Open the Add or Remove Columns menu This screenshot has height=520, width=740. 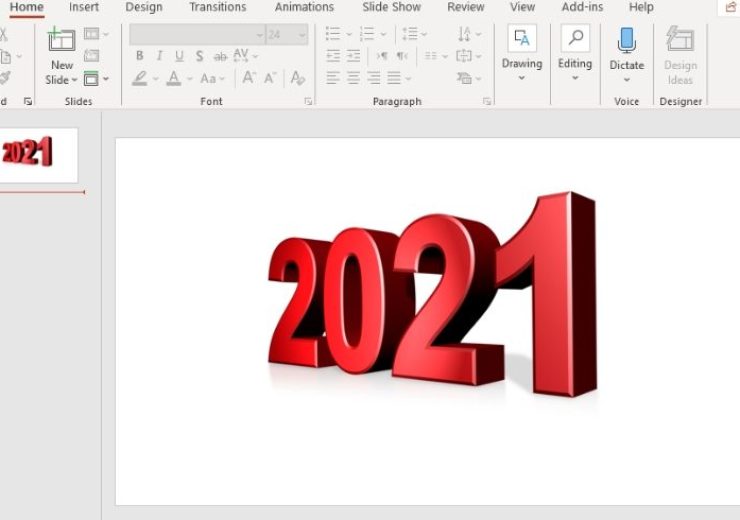click(436, 56)
